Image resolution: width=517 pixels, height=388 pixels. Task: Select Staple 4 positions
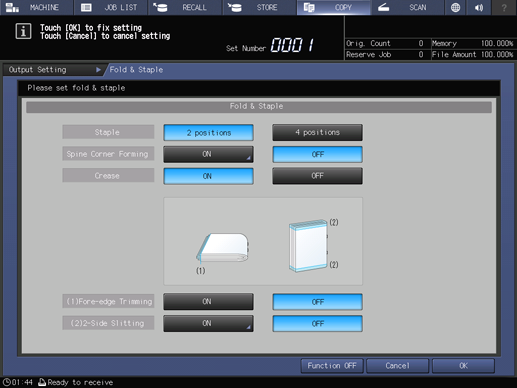(x=317, y=133)
